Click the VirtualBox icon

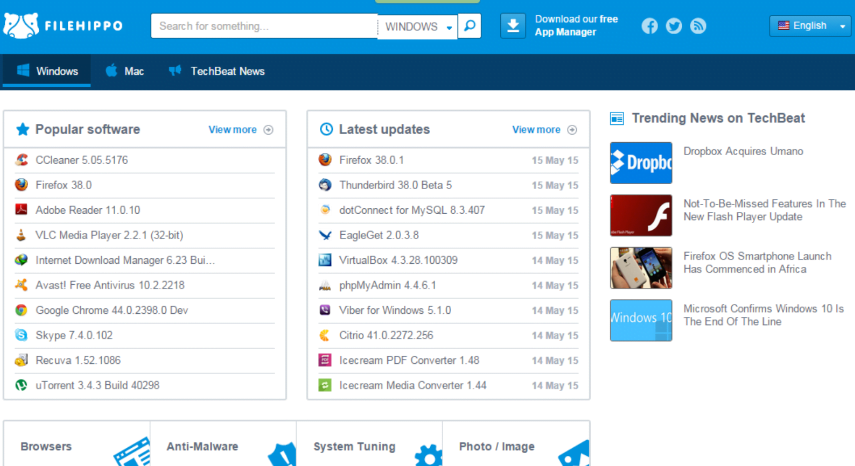pyautogui.click(x=325, y=260)
